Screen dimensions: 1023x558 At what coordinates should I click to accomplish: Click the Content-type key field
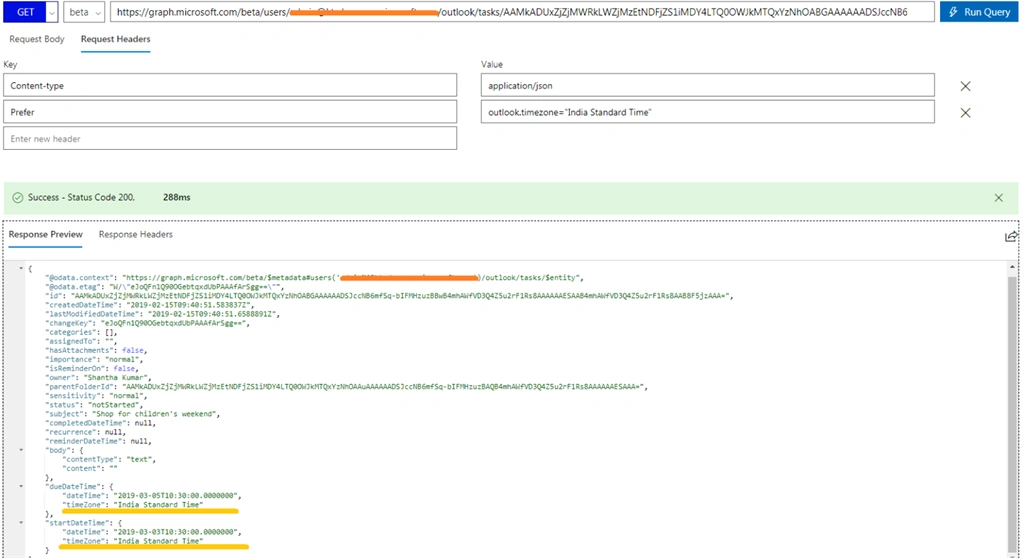[x=230, y=85]
